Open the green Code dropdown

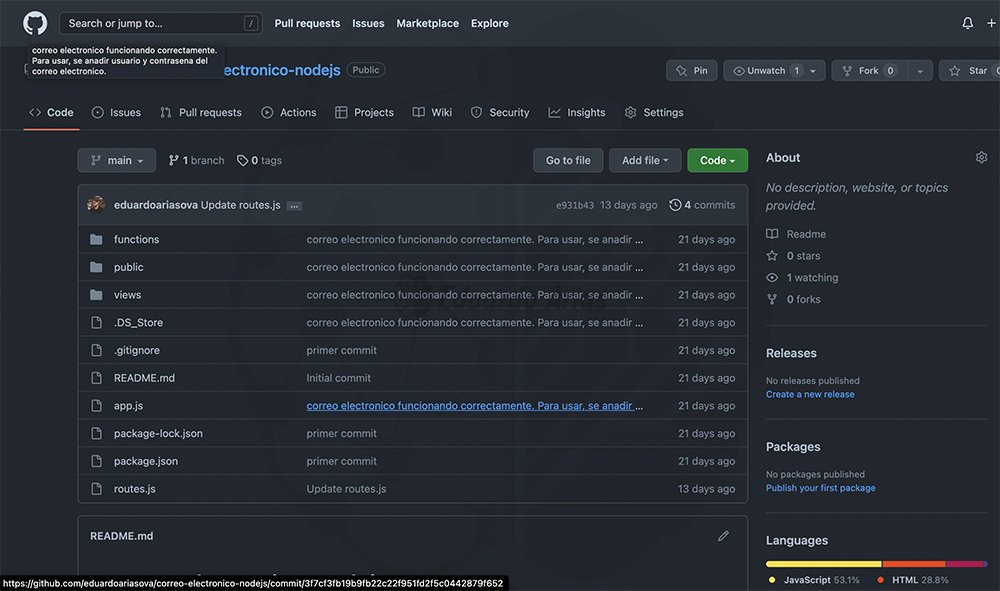[x=717, y=160]
